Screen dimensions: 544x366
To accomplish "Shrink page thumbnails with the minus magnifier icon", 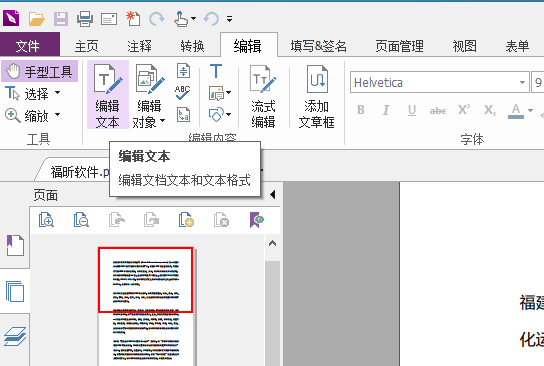I will 81,219.
